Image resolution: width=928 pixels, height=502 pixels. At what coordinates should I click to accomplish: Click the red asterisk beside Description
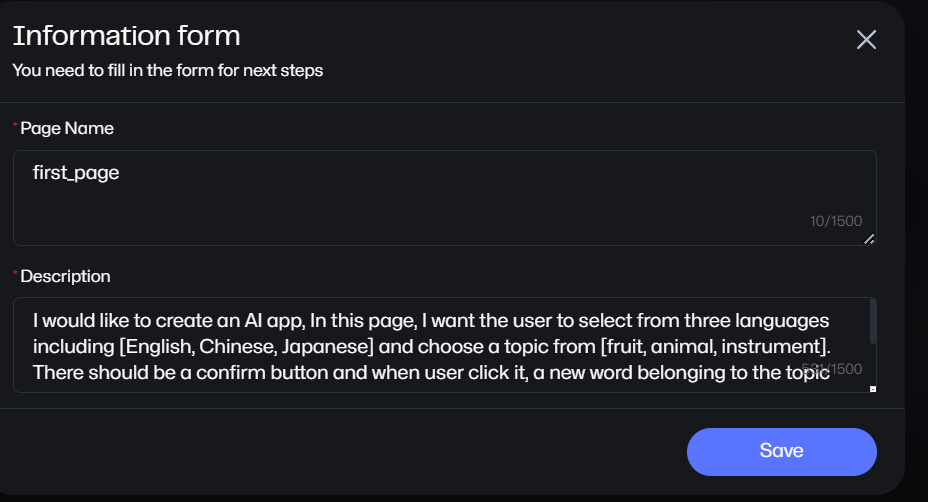pyautogui.click(x=15, y=274)
